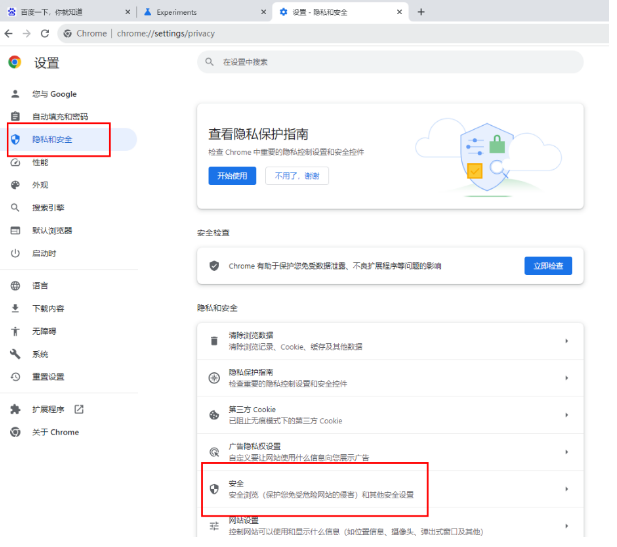Screen dimensions: 617x547
Task: Open the 安全 safe browsing row
Action: 390,489
